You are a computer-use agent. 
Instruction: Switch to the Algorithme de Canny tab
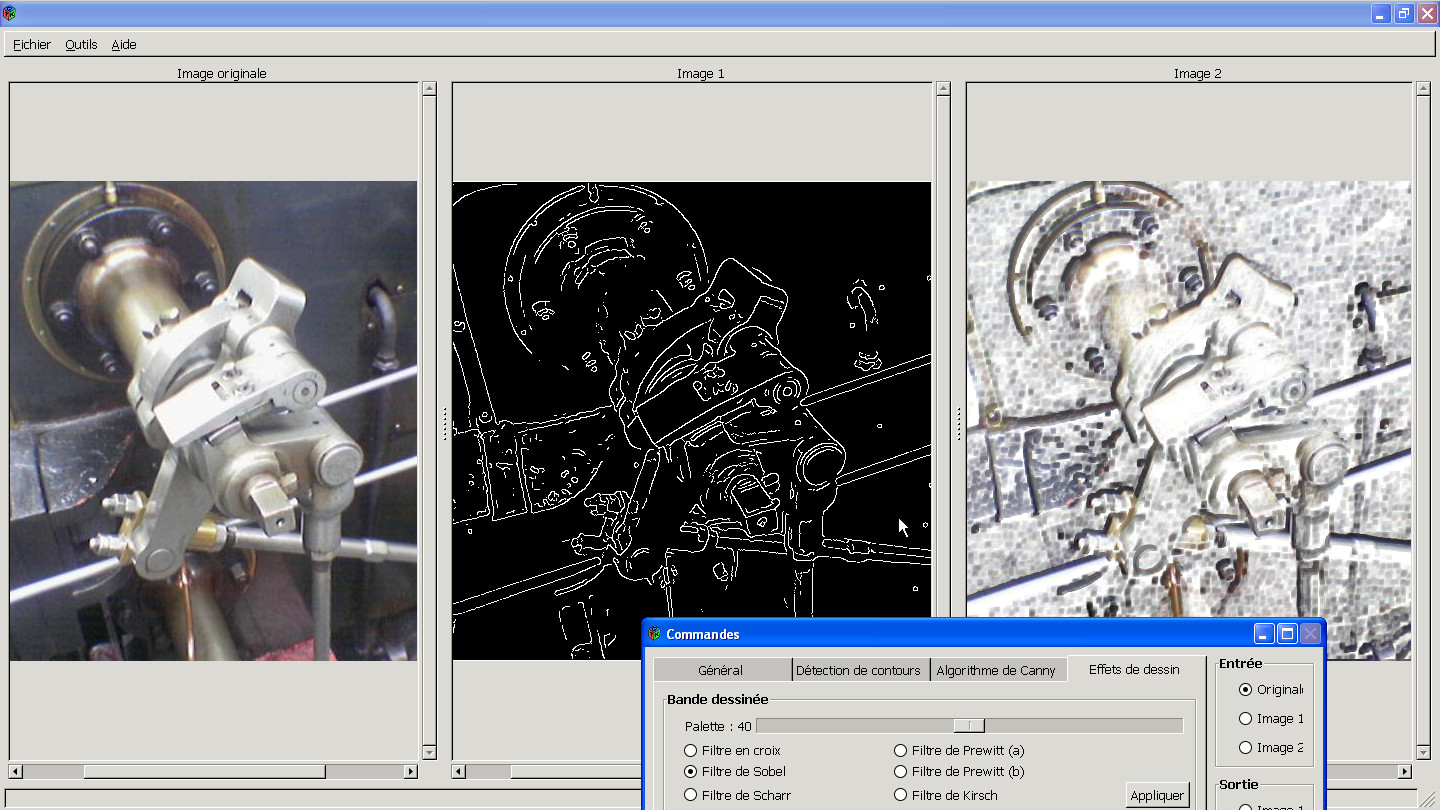[996, 670]
